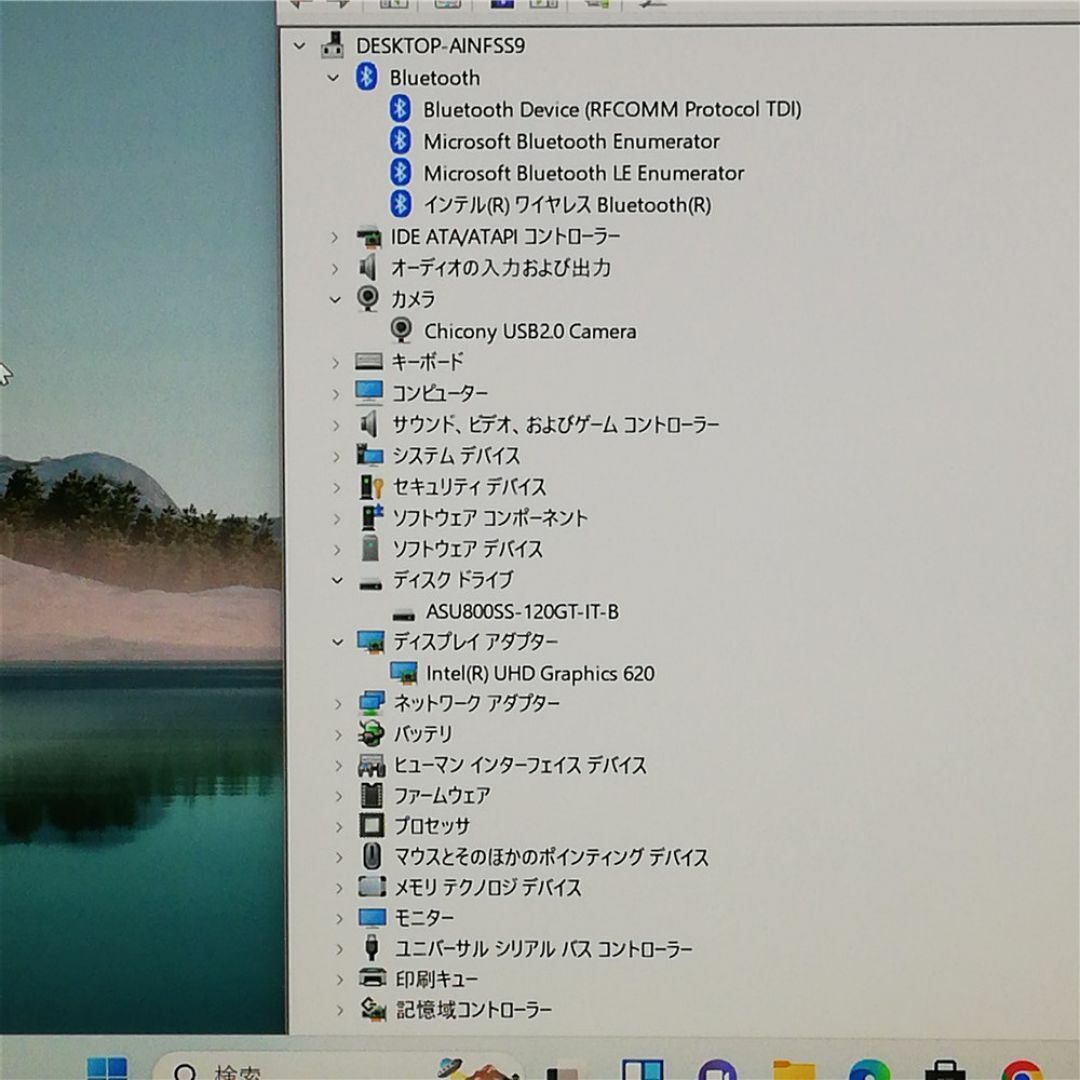1080x1080 pixels.
Task: Select the text Chicony USB2.0 Camera
Action: (x=530, y=331)
